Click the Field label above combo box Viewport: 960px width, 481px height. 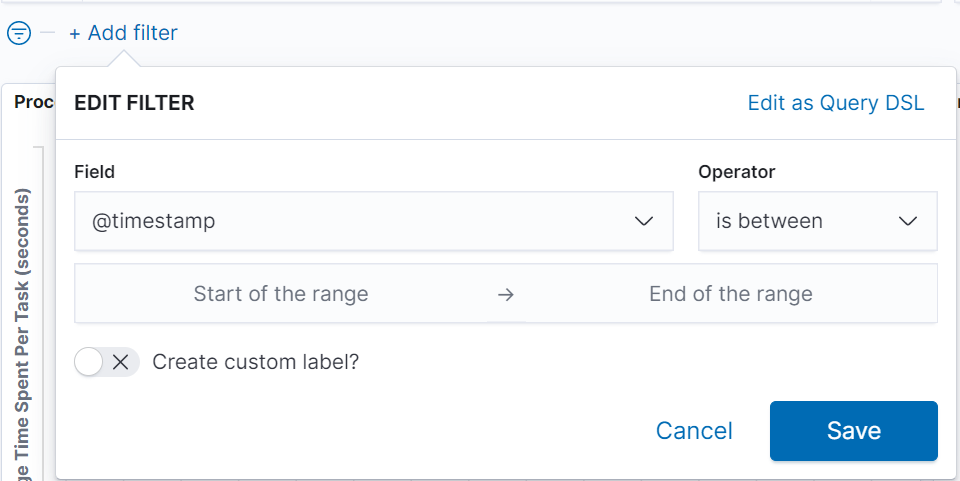[x=94, y=172]
